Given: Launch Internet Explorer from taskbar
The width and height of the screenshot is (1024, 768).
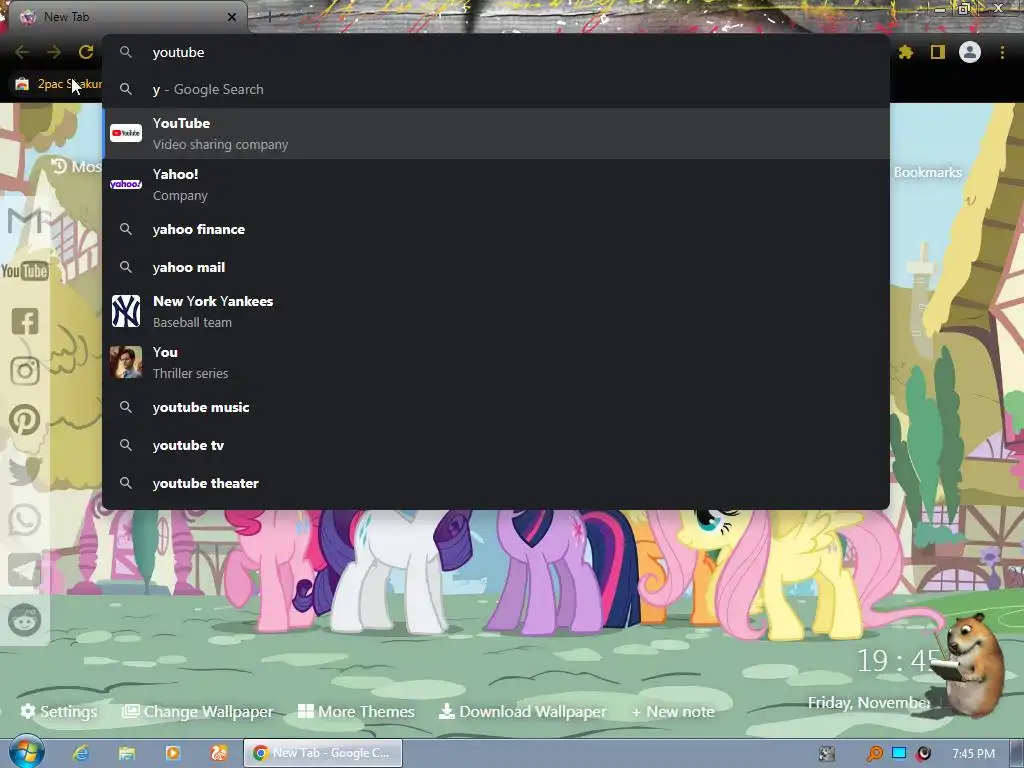Looking at the screenshot, I should click(81, 753).
